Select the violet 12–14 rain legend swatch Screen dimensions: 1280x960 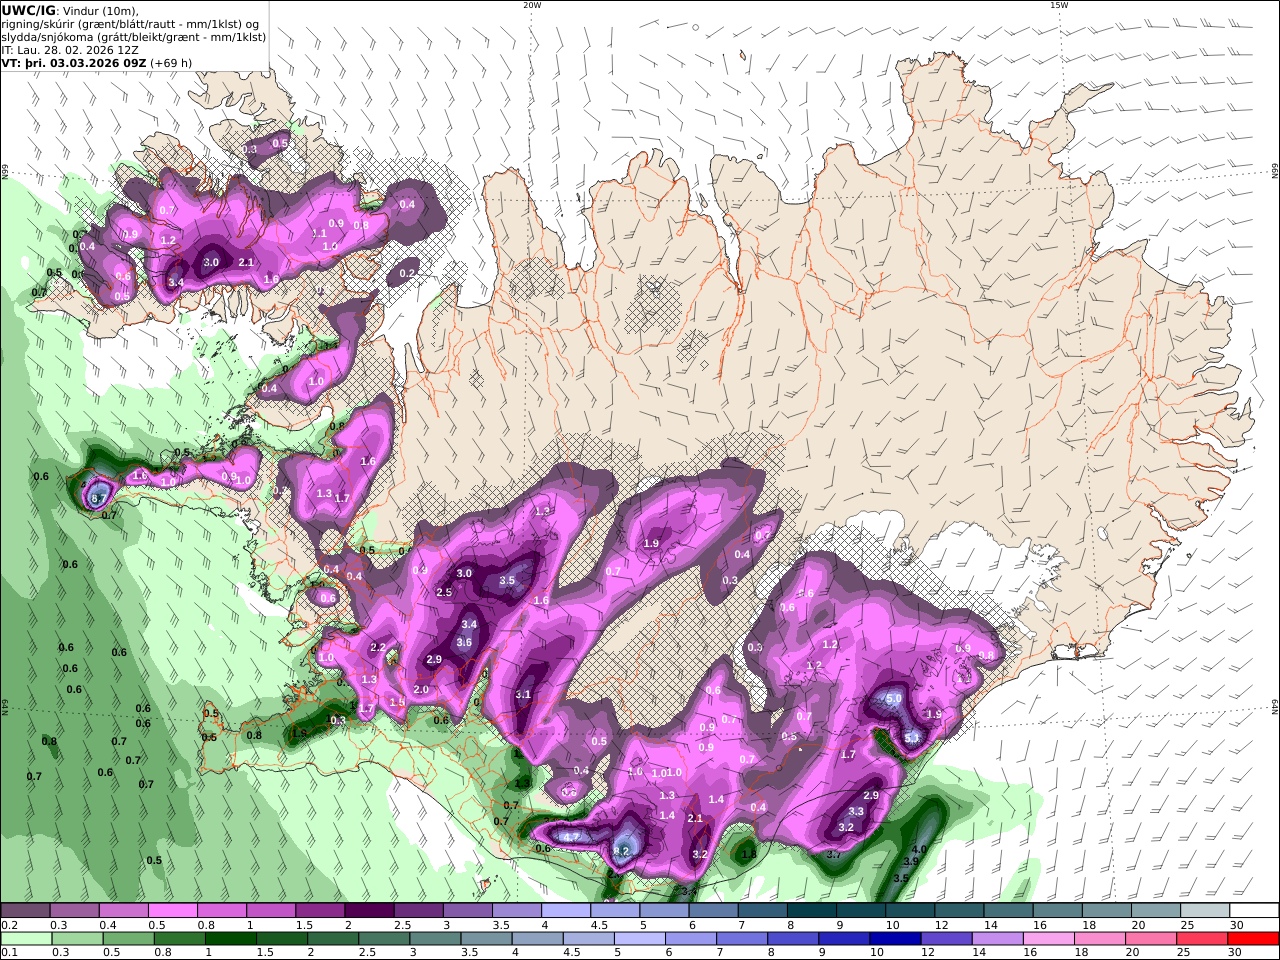pyautogui.click(x=946, y=938)
